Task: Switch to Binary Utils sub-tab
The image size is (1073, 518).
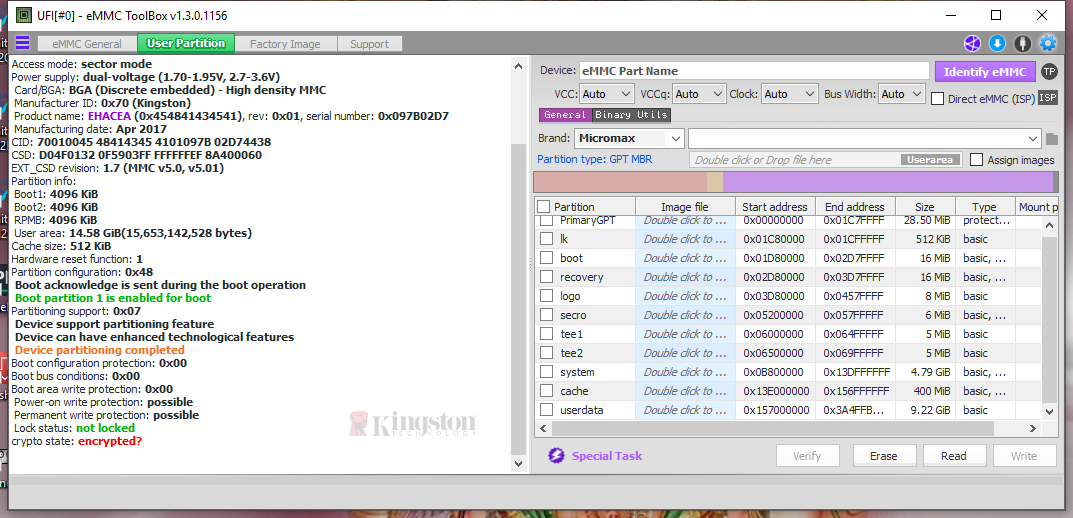Action: [x=631, y=115]
